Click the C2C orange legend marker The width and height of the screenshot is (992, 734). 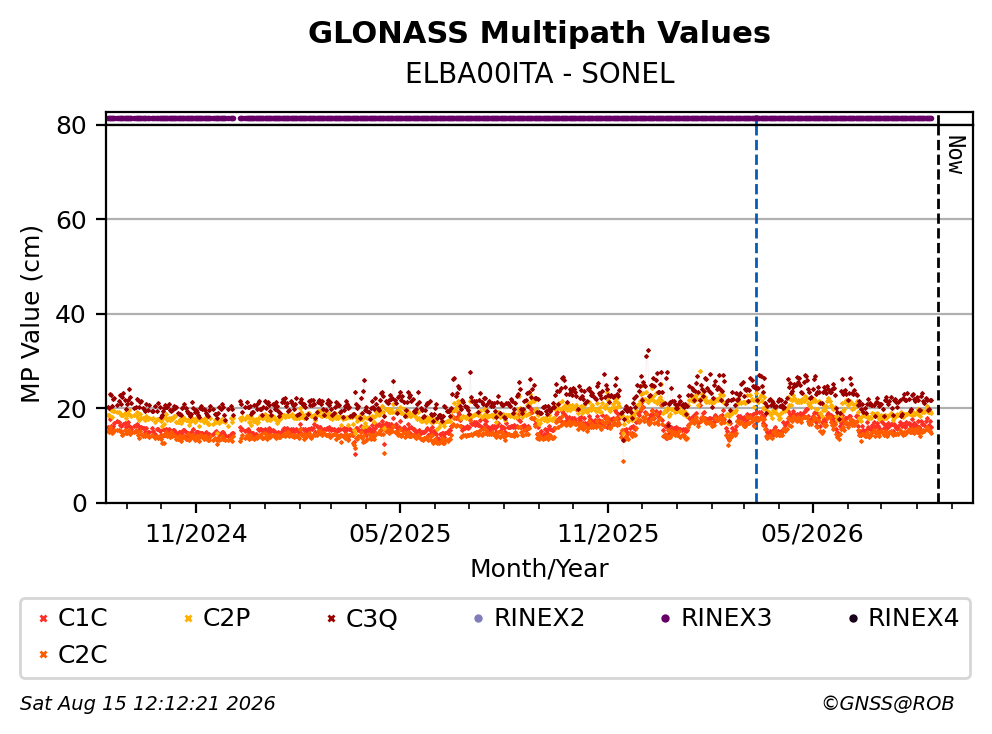pyautogui.click(x=43, y=655)
